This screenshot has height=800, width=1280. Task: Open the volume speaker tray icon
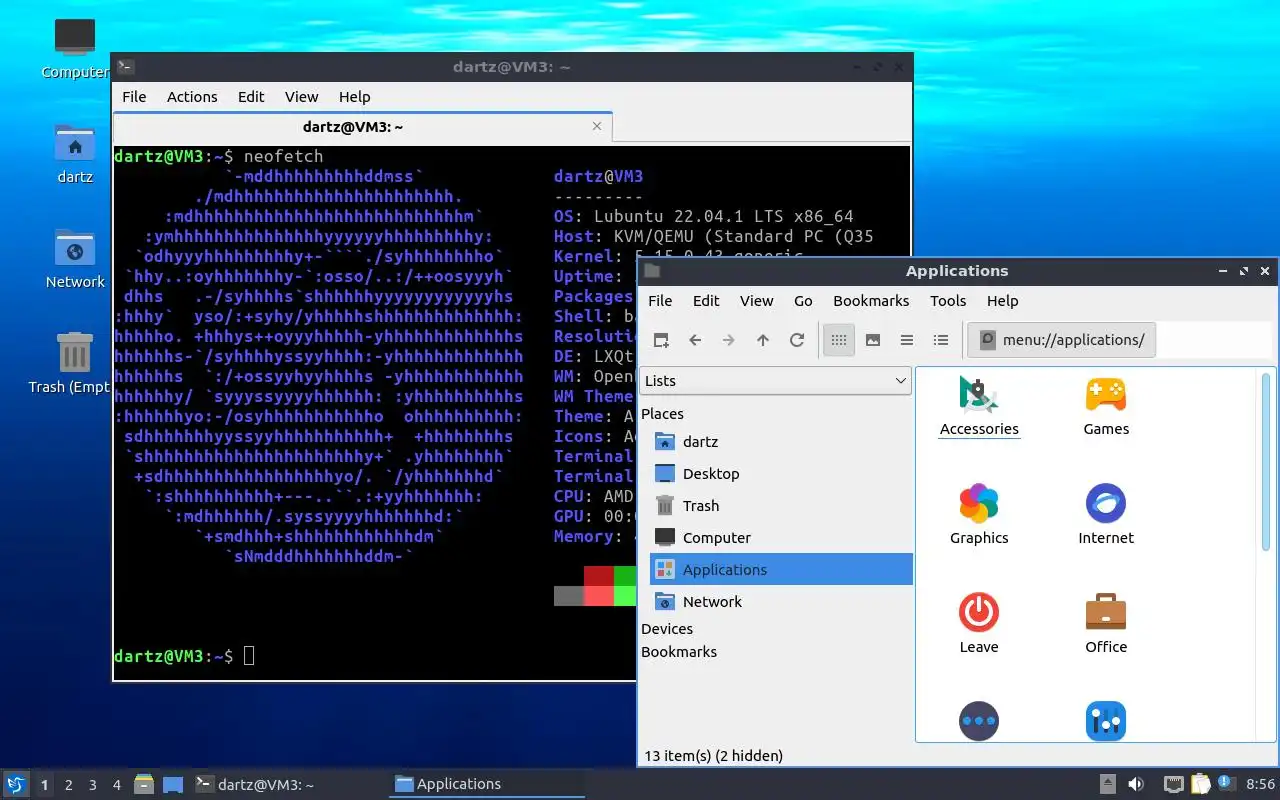tap(1136, 784)
